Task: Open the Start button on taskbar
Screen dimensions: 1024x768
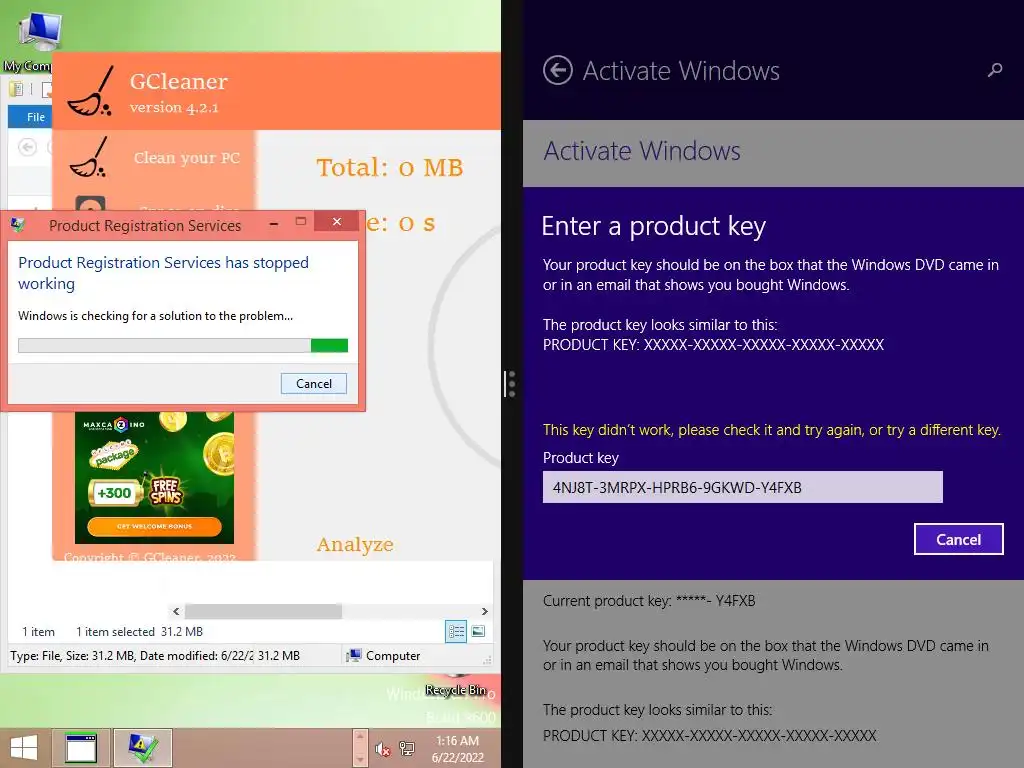Action: (24, 748)
